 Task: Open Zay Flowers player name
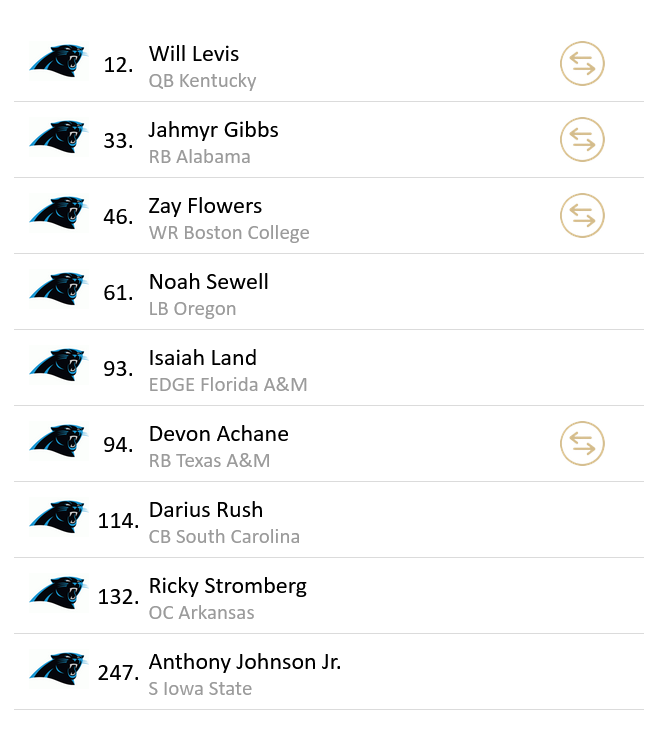pyautogui.click(x=205, y=206)
